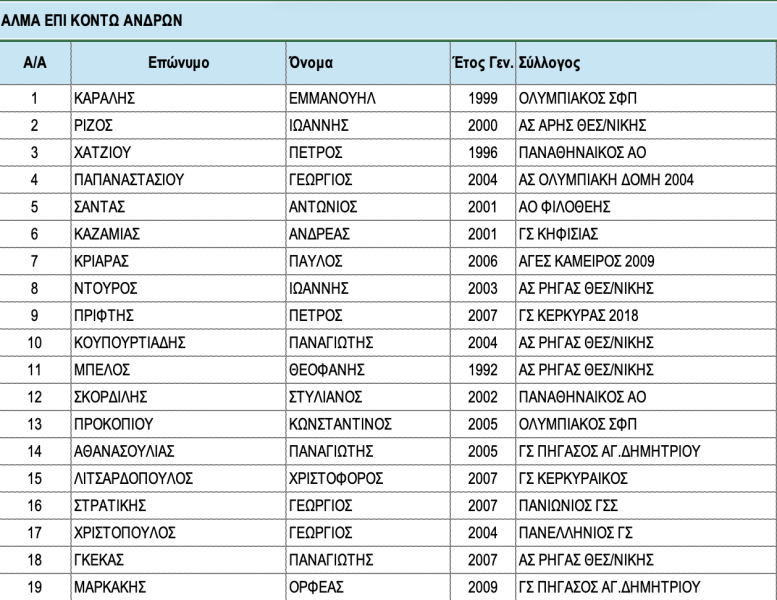
Task: Select the Έτος Γεν. column header
Action: (483, 63)
